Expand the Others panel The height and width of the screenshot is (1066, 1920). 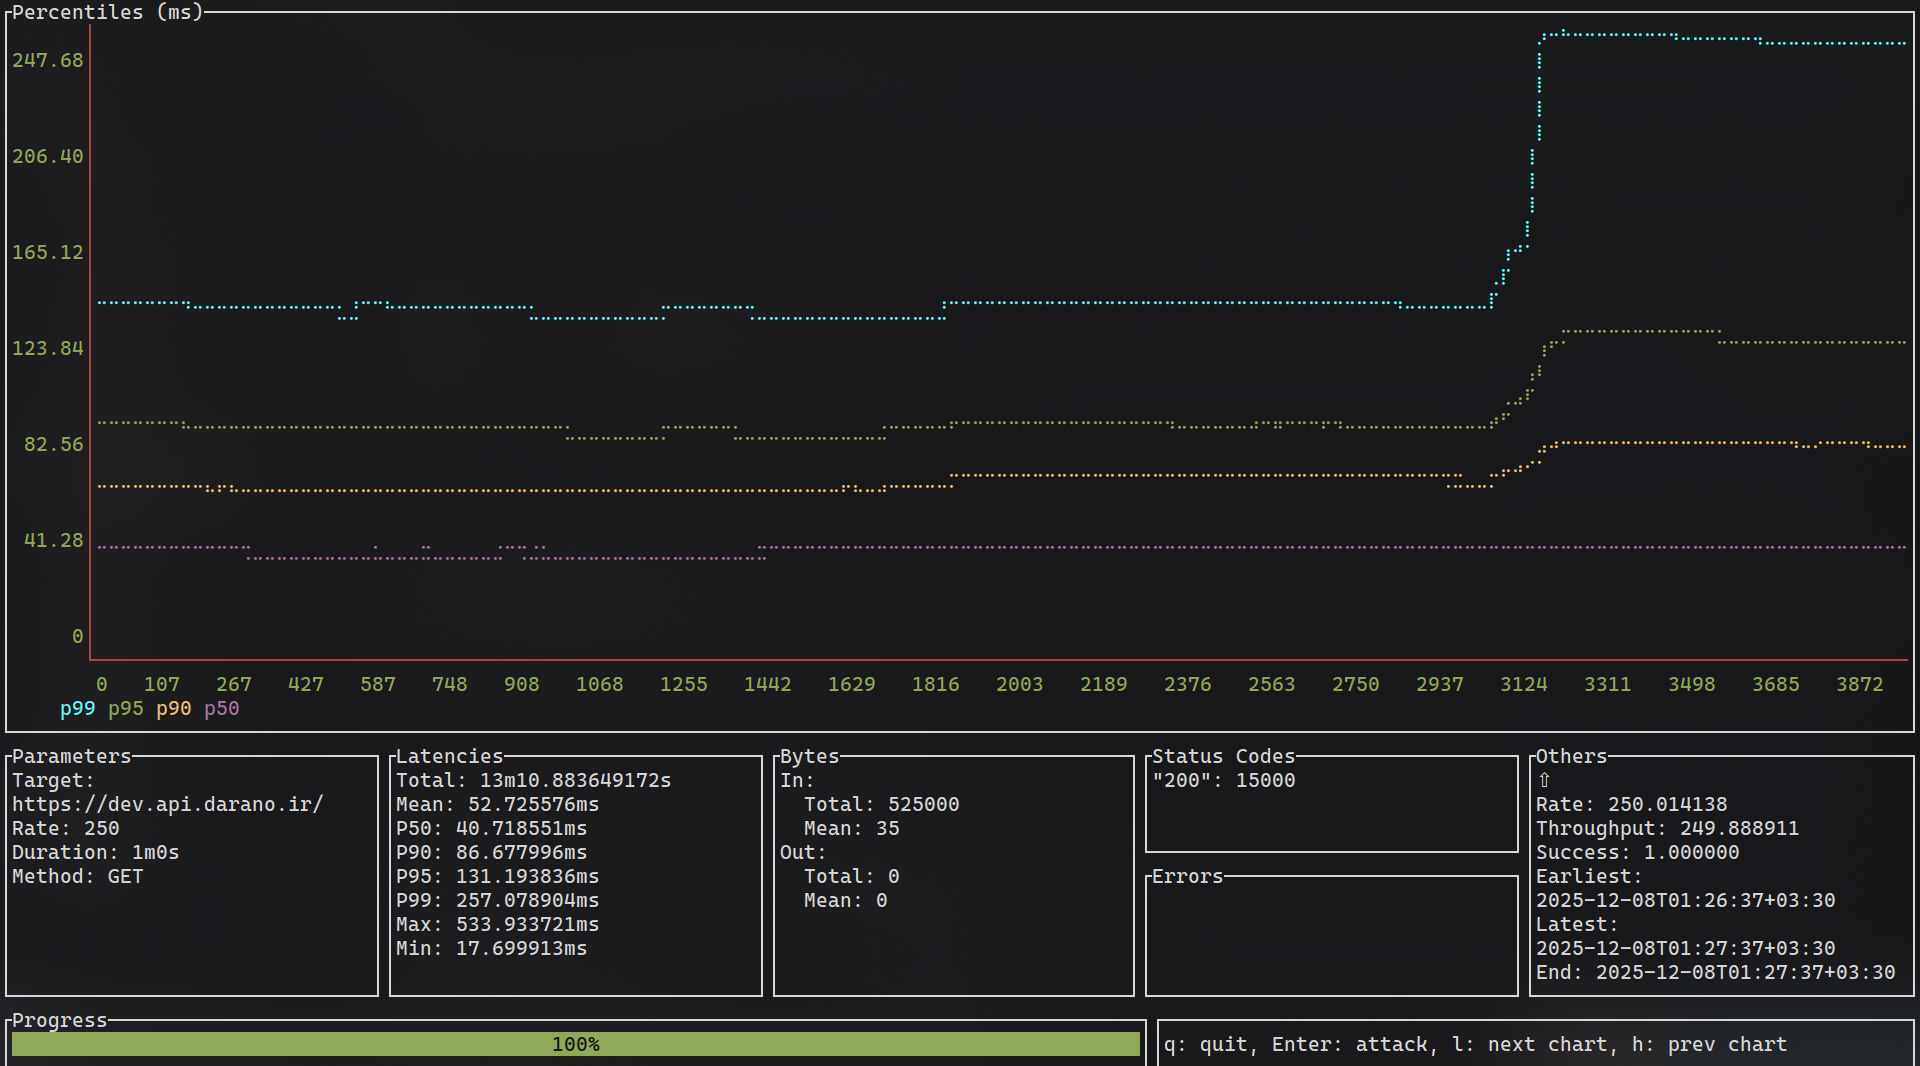tap(1572, 756)
